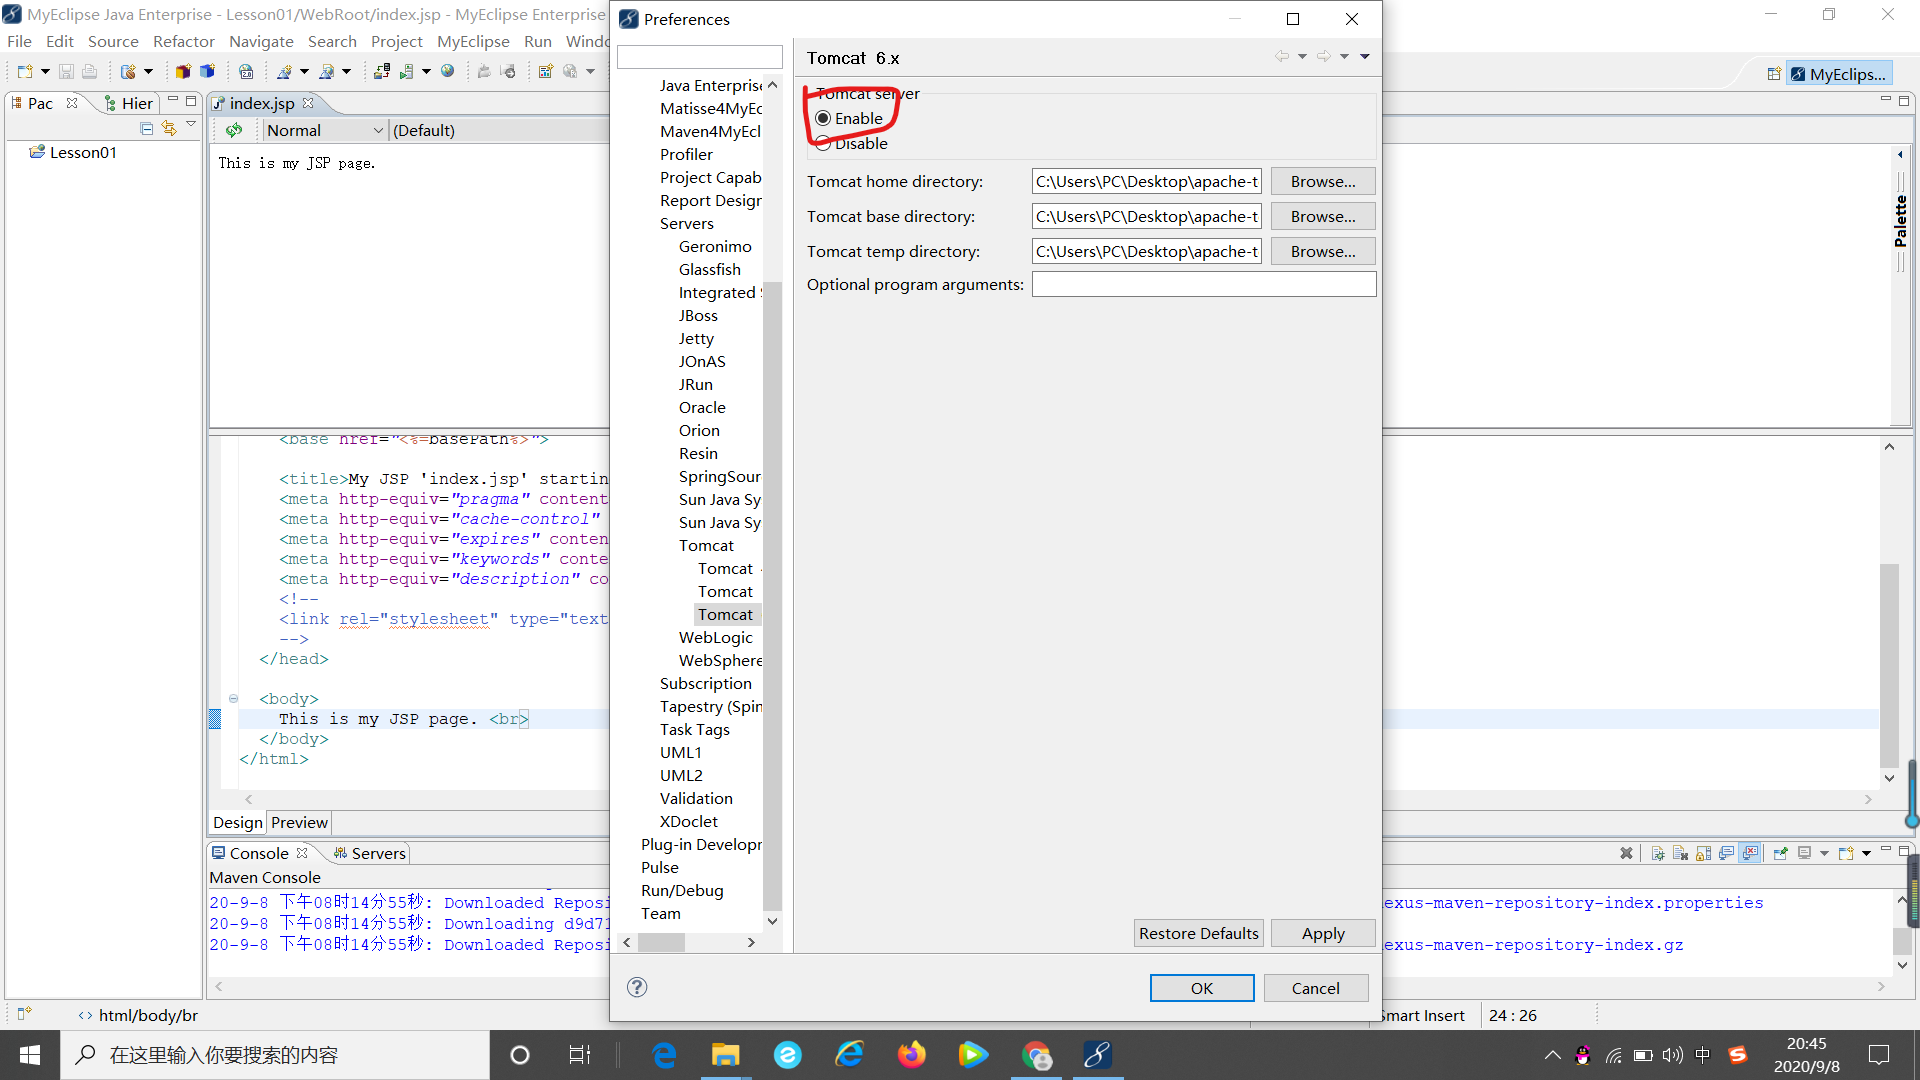Click the Save icon in the toolbar
Image resolution: width=1920 pixels, height=1080 pixels.
(66, 71)
